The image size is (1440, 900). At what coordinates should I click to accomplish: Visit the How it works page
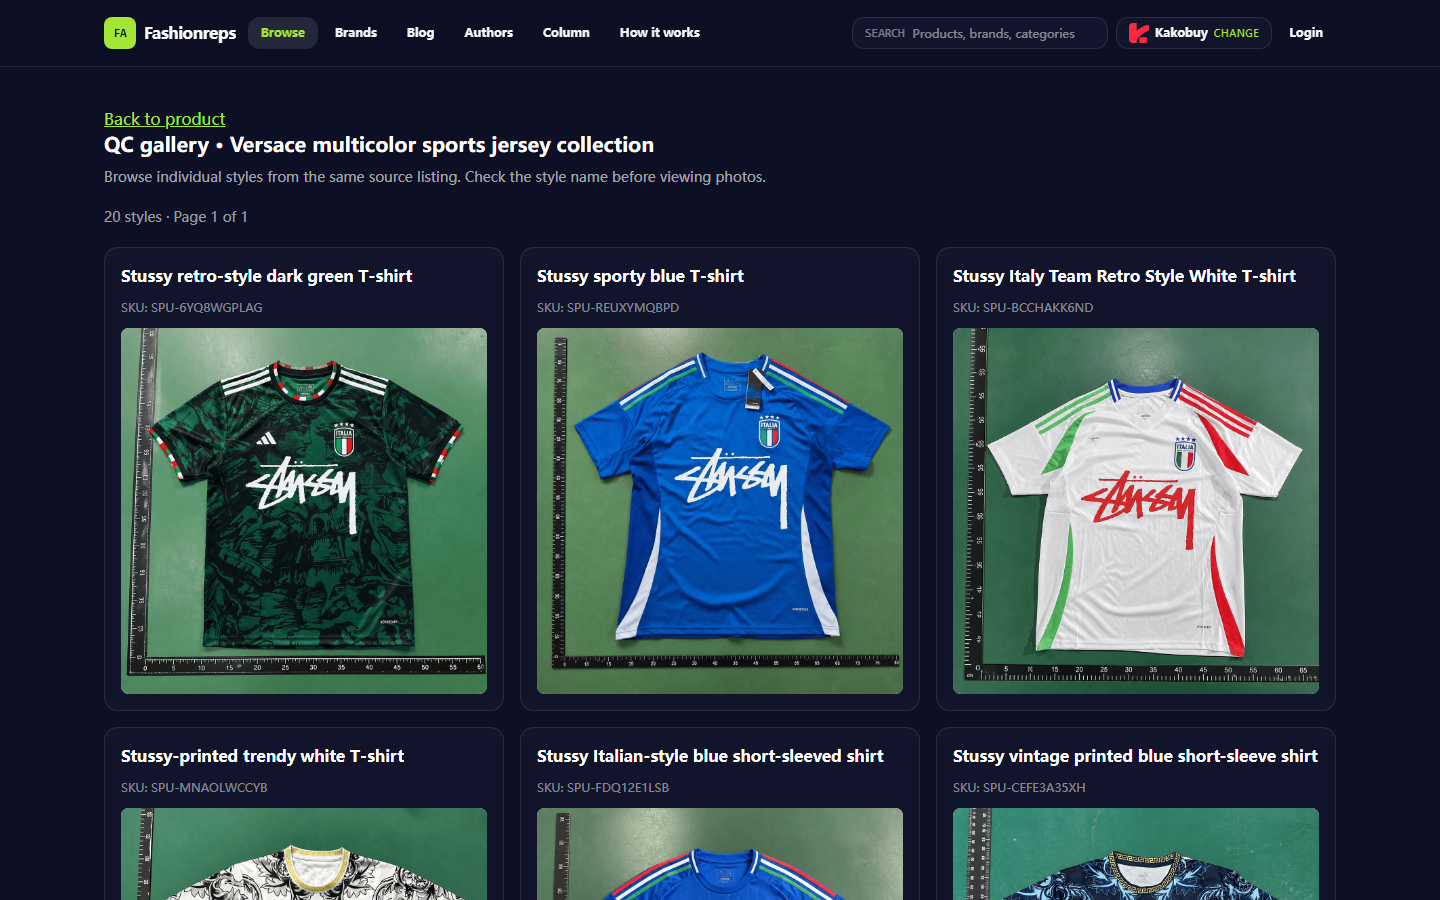point(660,33)
